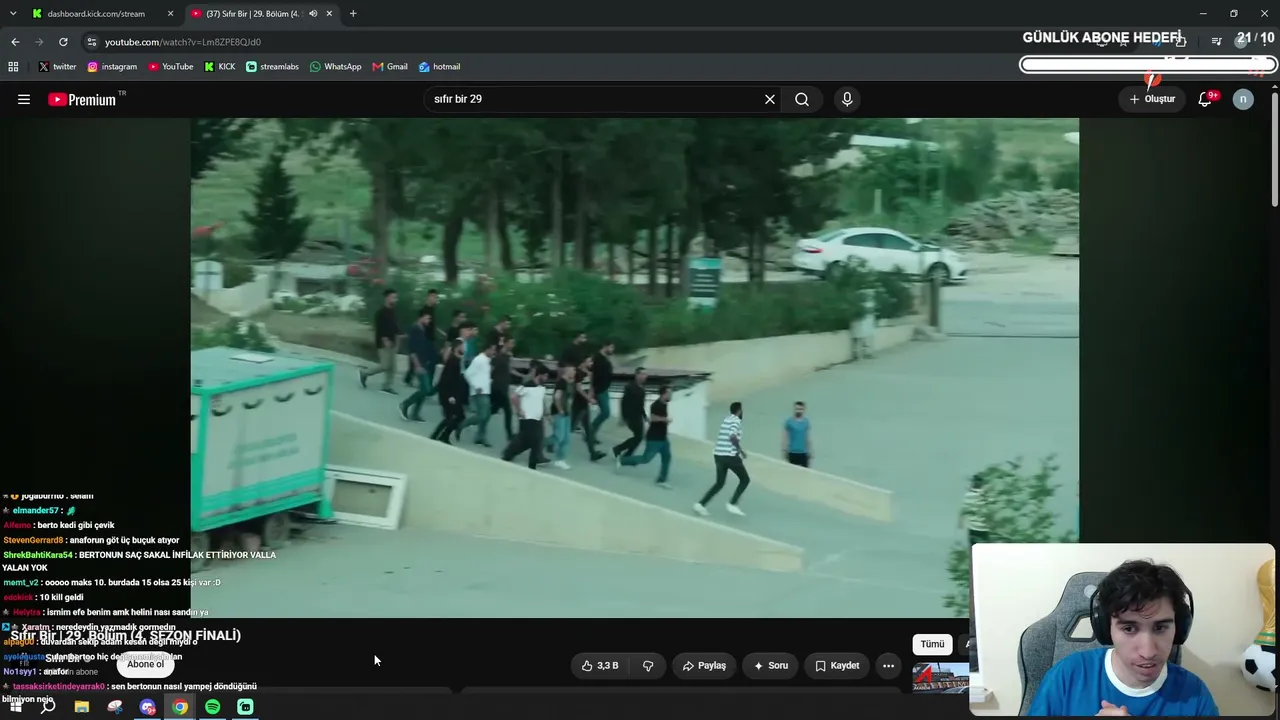This screenshot has height=720, width=1280.
Task: Open the twitter bookmark
Action: click(58, 67)
